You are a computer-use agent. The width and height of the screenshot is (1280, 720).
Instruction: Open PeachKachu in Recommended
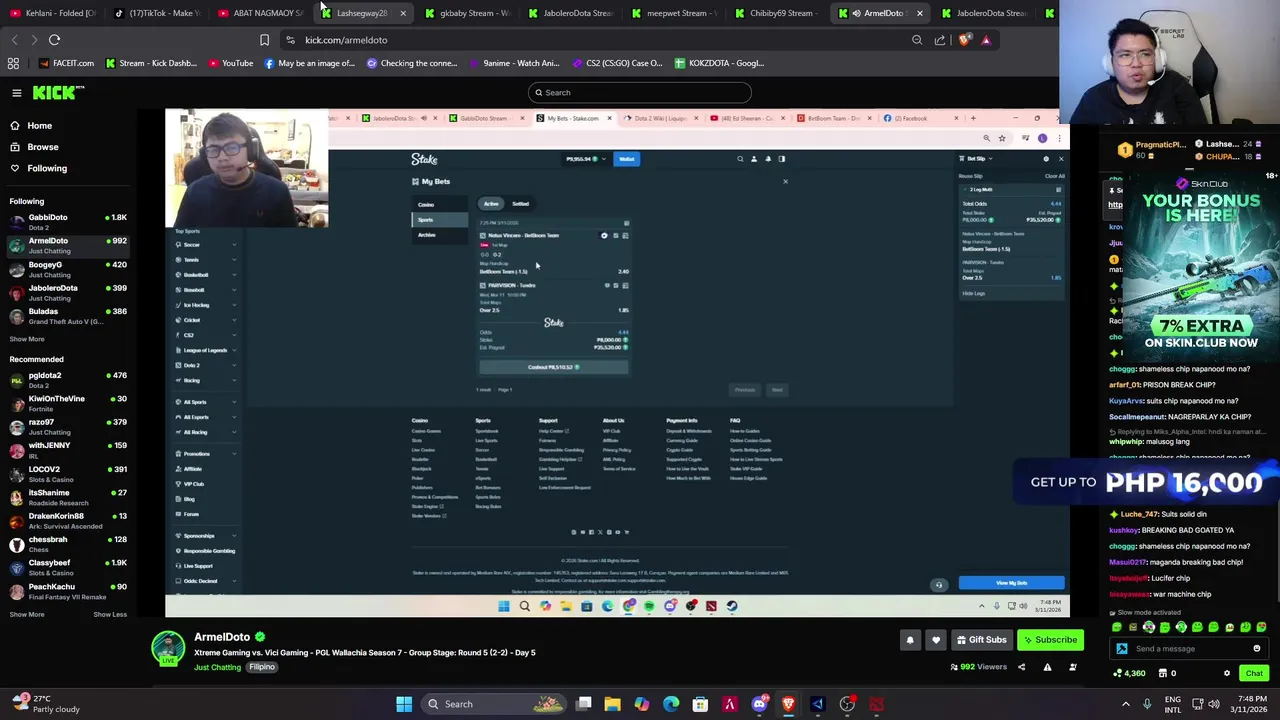tap(70, 591)
